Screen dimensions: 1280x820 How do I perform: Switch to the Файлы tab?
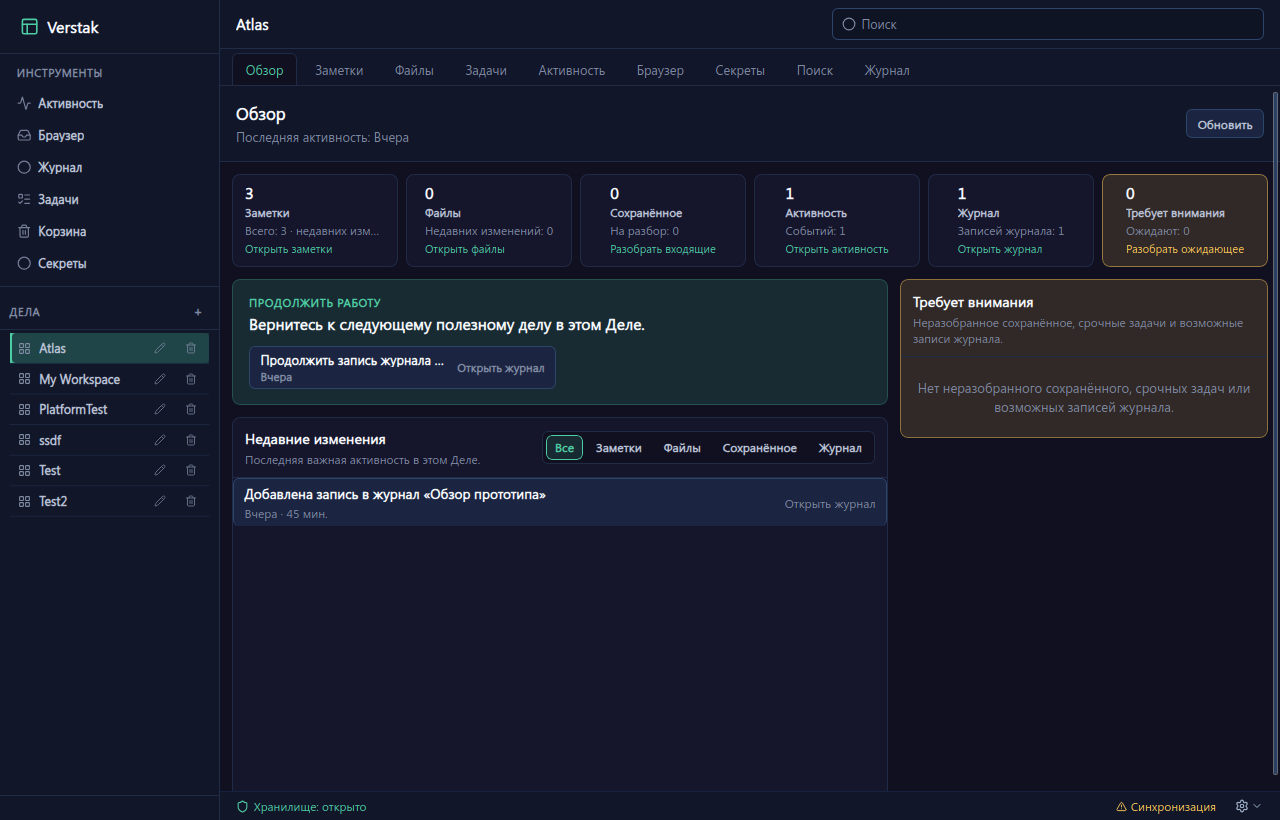click(x=414, y=70)
